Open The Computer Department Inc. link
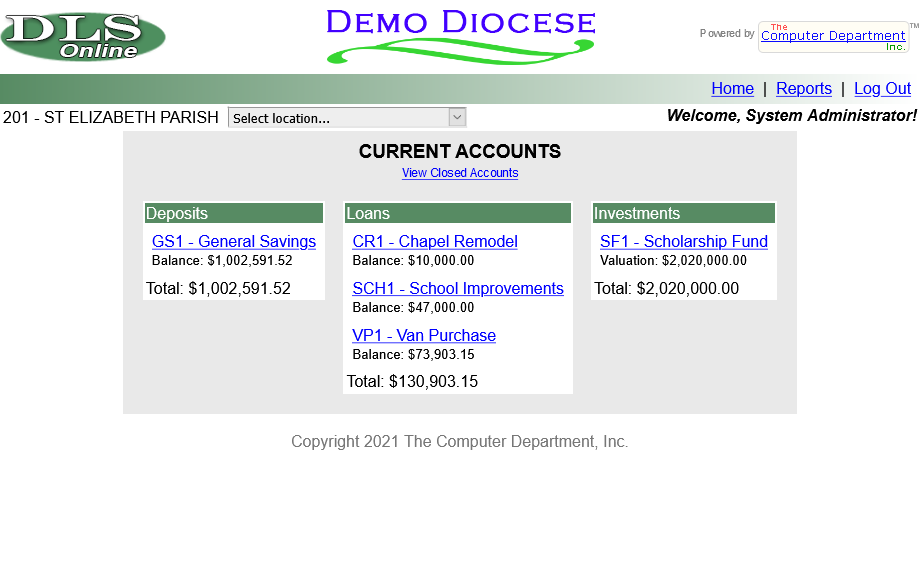The width and height of the screenshot is (920, 562). [833, 37]
